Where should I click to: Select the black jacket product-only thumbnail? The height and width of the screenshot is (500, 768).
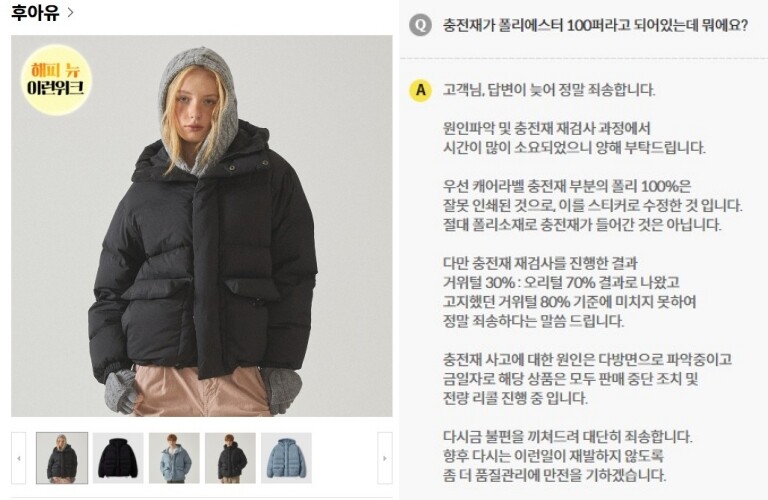click(x=118, y=458)
